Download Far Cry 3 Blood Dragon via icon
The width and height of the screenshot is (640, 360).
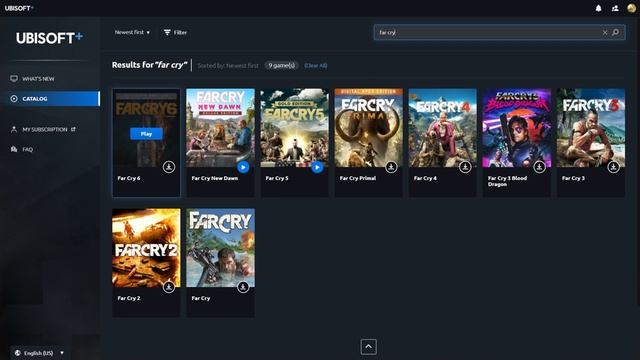pyautogui.click(x=539, y=167)
